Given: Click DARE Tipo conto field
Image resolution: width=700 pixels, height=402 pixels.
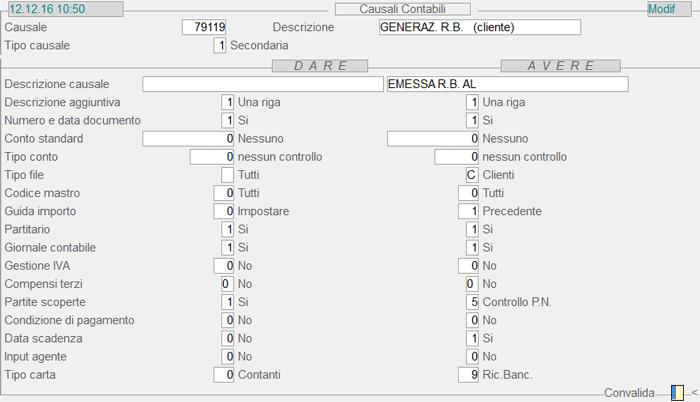Looking at the screenshot, I should pyautogui.click(x=212, y=157).
